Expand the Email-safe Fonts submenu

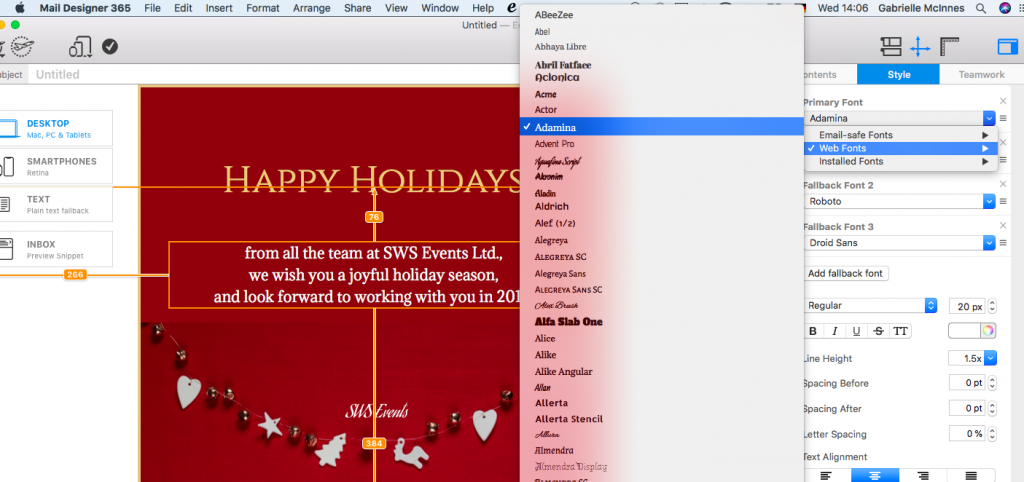pyautogui.click(x=901, y=135)
